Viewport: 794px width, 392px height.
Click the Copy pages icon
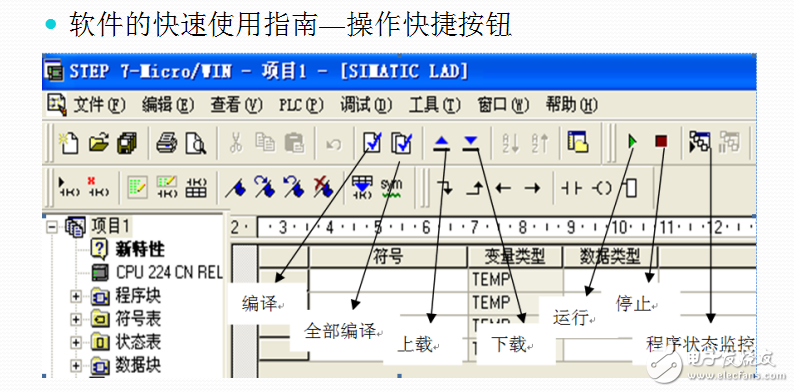click(265, 143)
